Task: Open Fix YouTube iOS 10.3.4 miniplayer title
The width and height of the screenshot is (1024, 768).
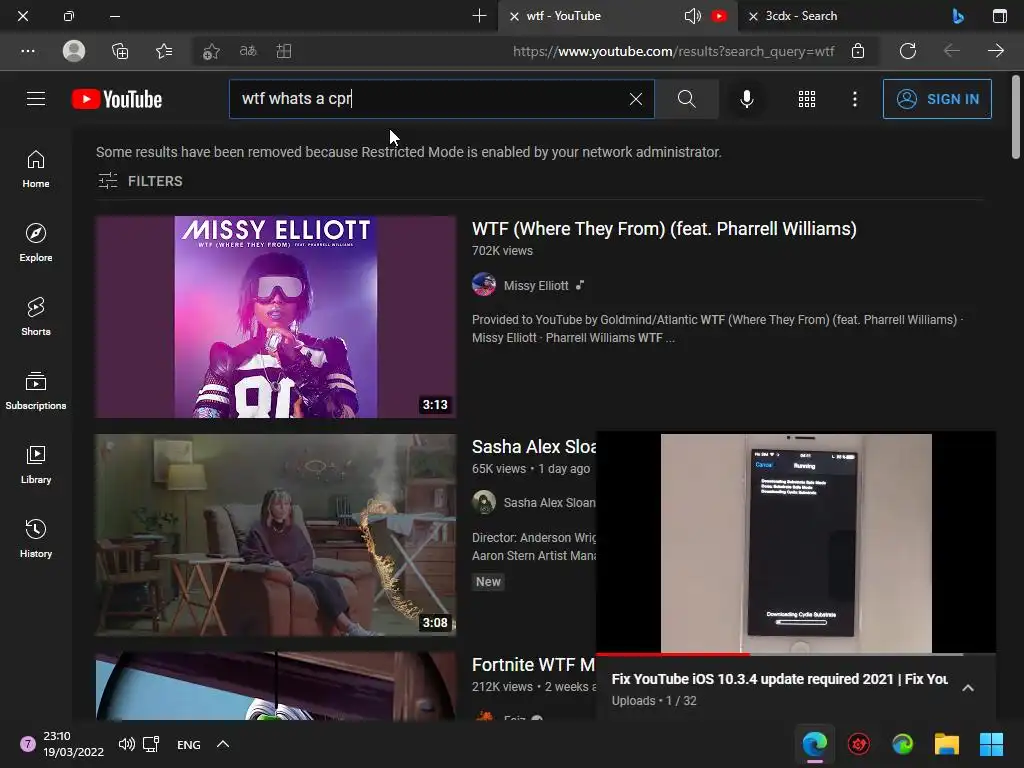Action: point(779,679)
